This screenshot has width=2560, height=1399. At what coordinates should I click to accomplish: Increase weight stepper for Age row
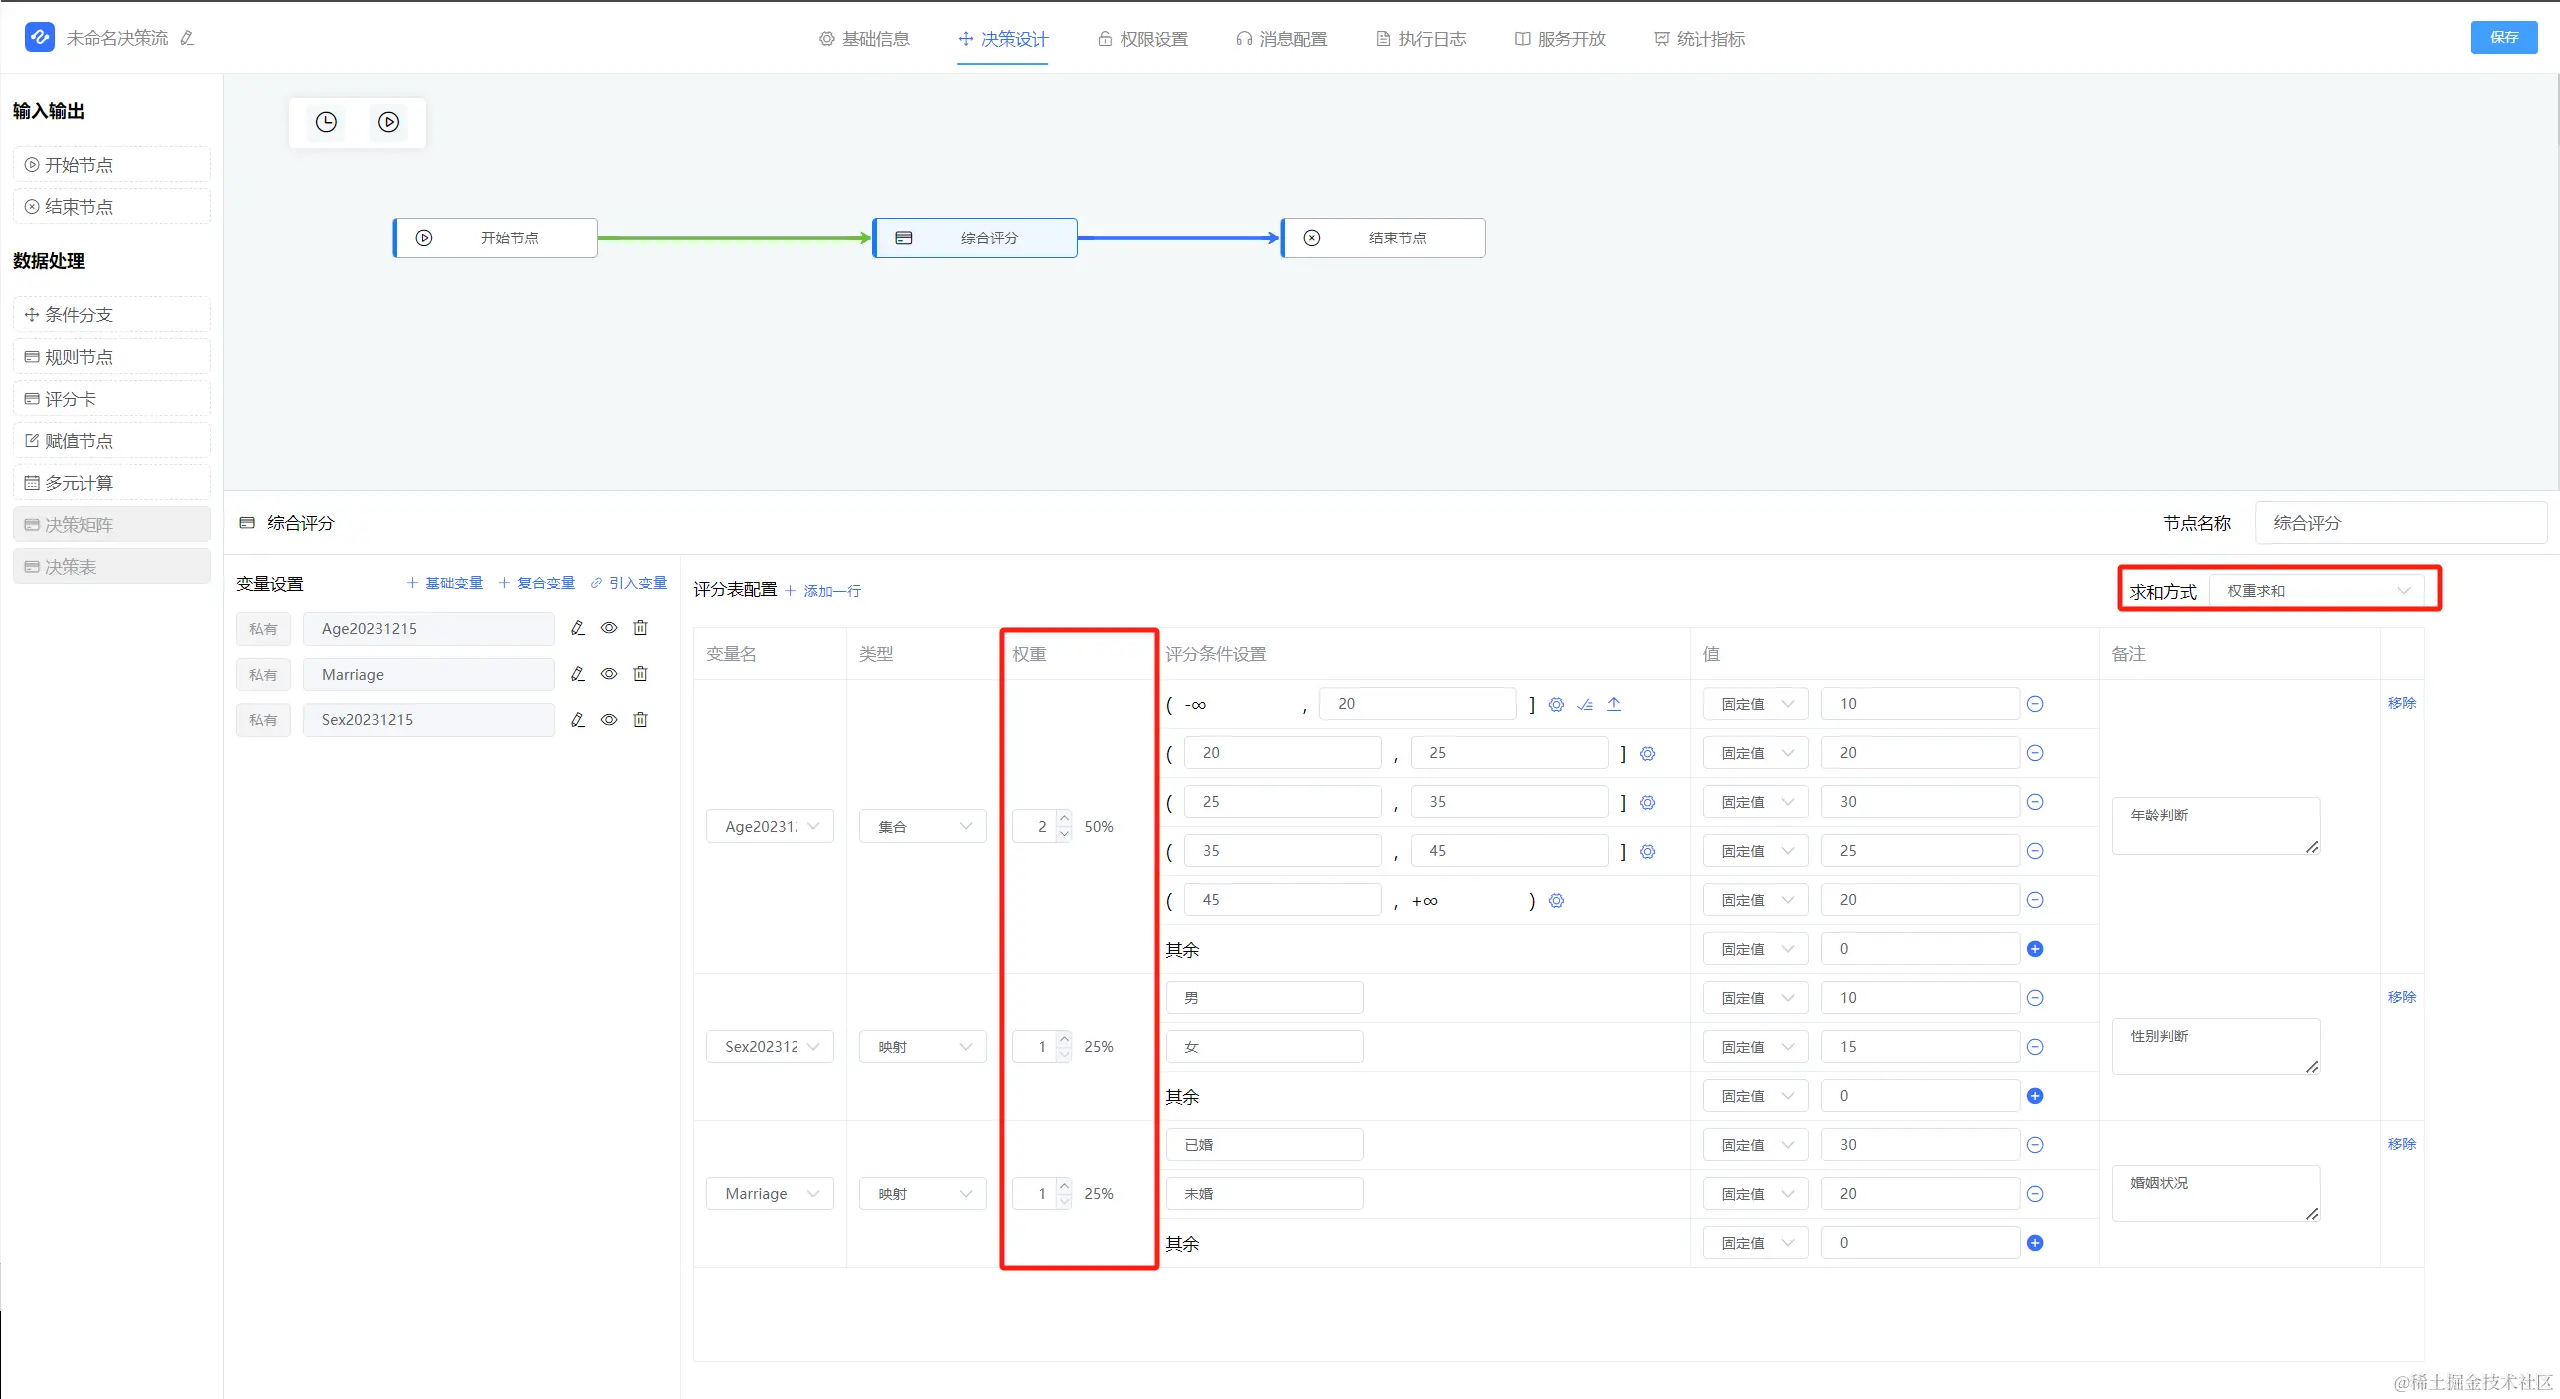(1065, 819)
